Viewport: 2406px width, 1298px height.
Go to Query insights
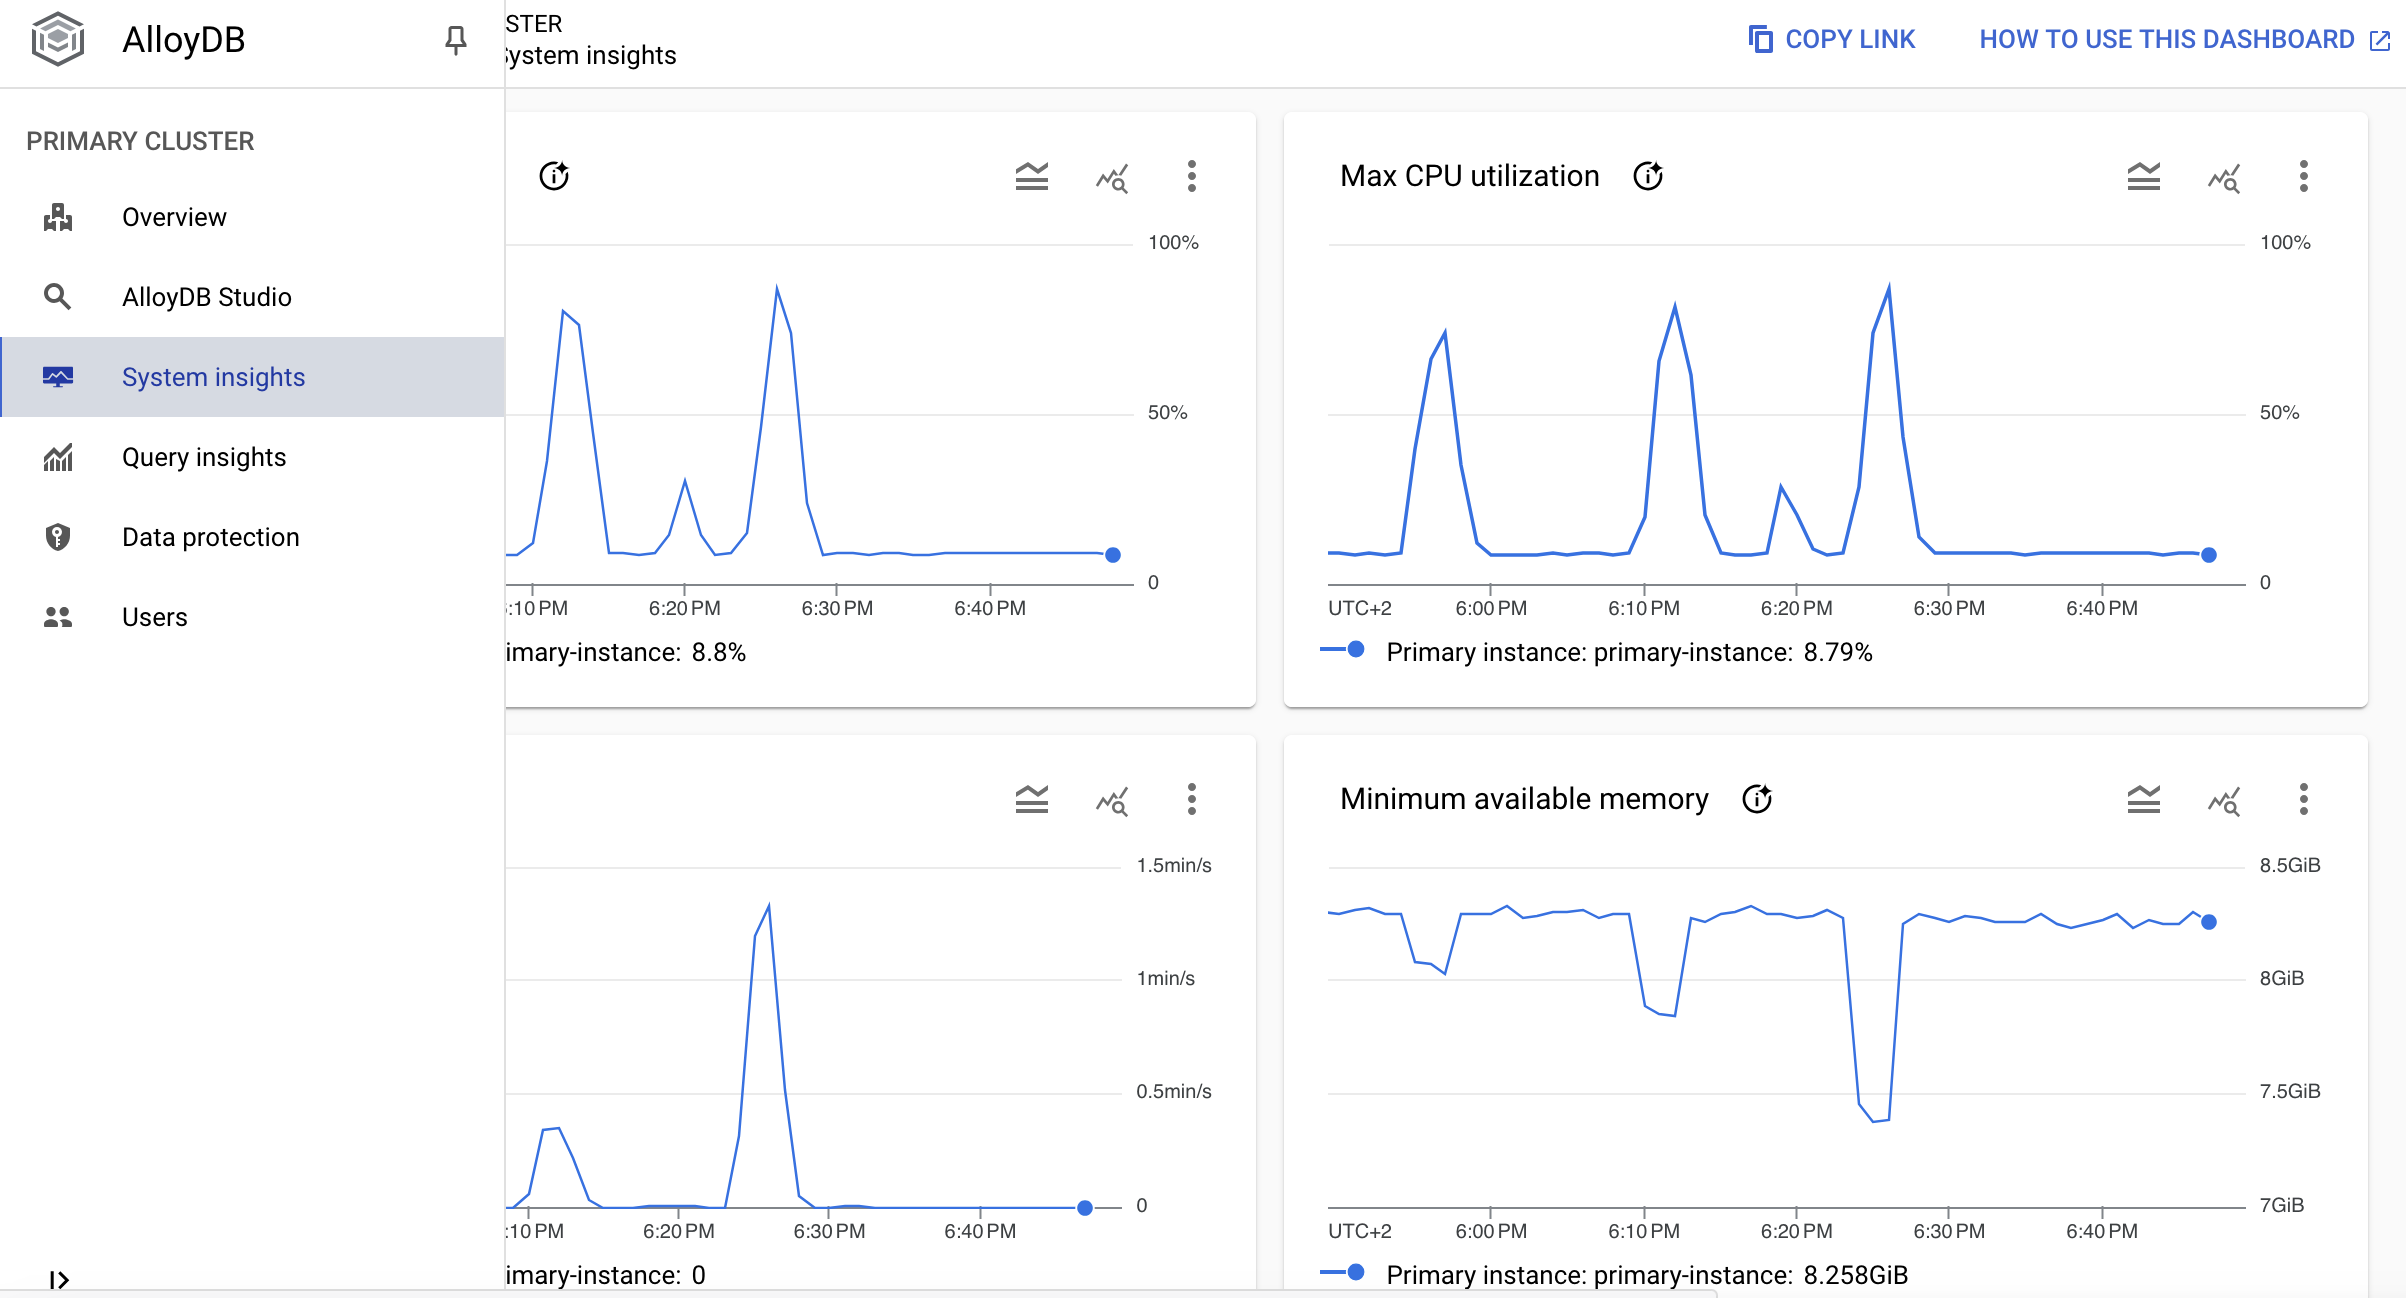point(253,457)
